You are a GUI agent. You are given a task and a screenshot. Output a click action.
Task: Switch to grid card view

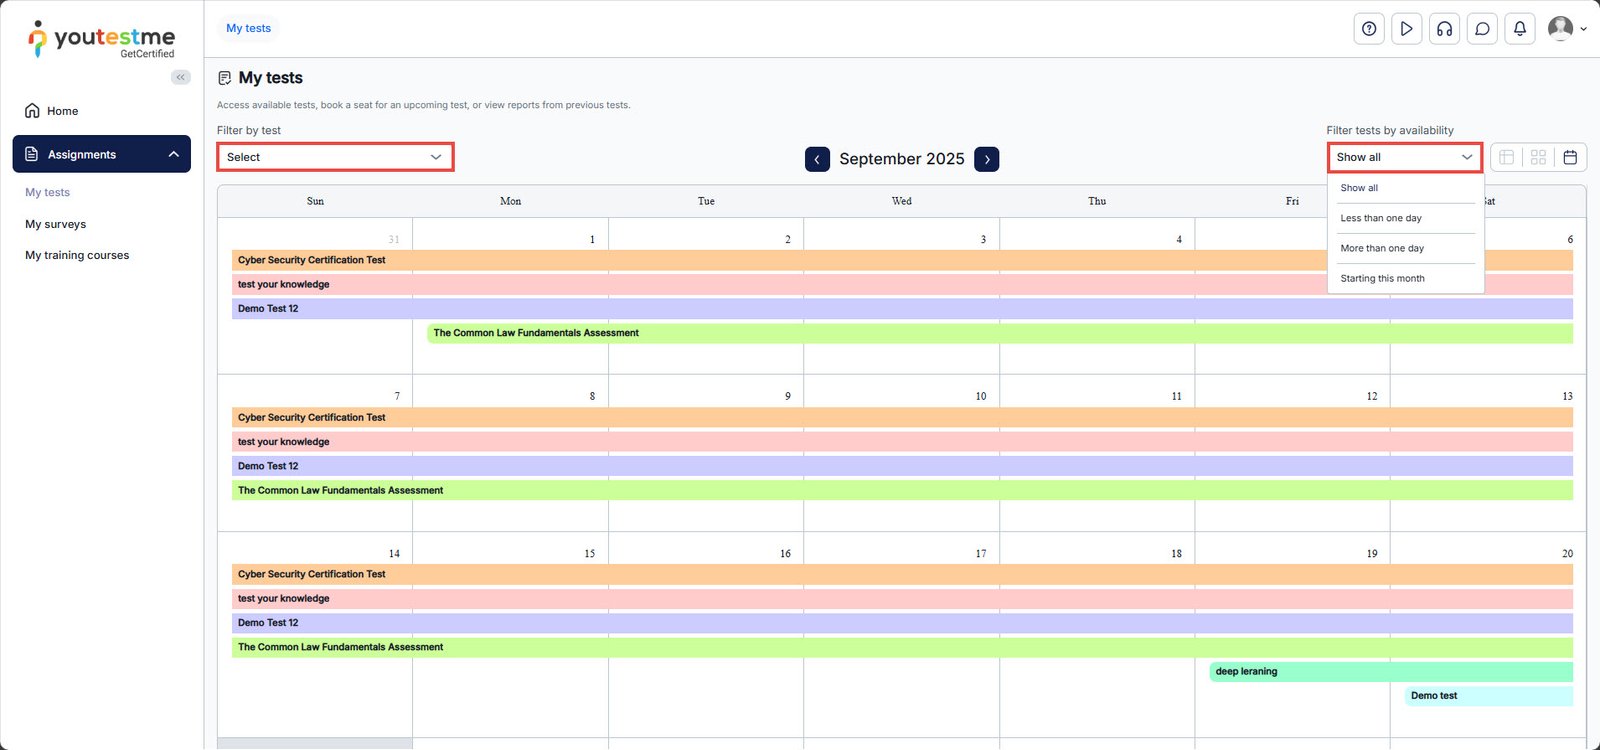coord(1538,157)
